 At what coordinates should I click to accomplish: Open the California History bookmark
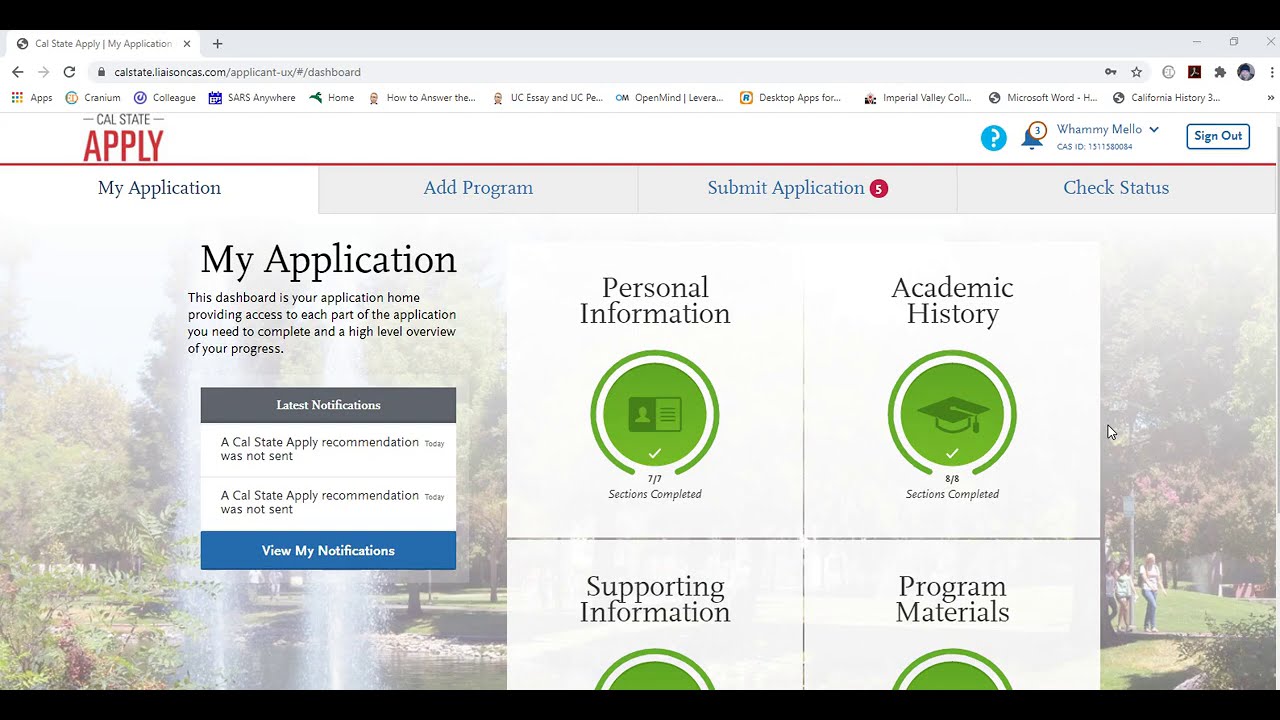[1167, 98]
